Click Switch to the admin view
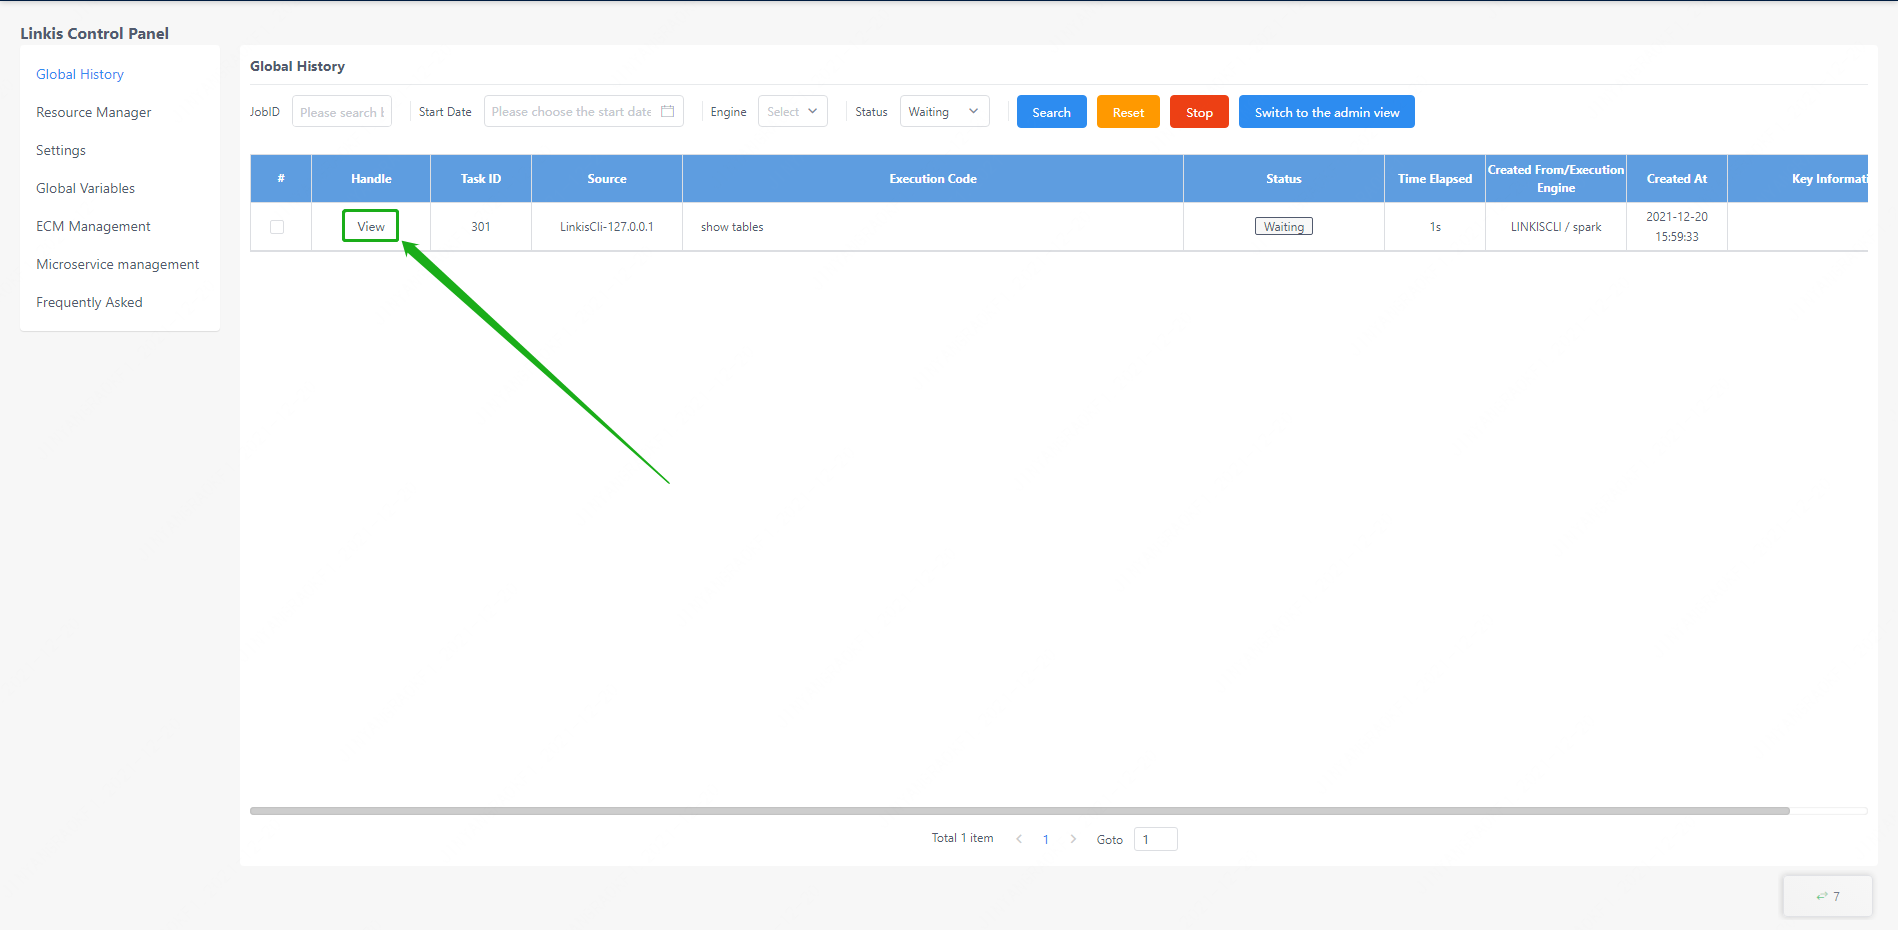This screenshot has height=930, width=1898. pyautogui.click(x=1326, y=112)
